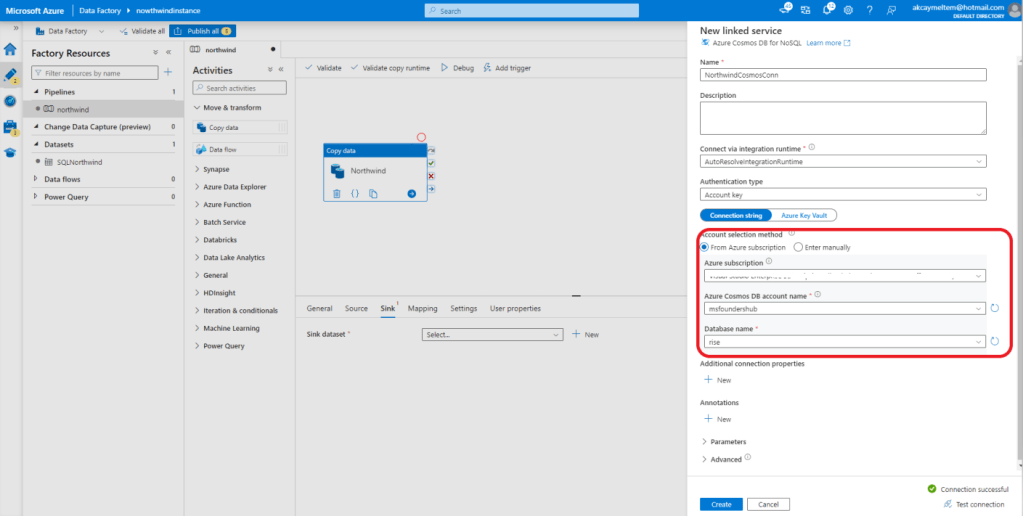Switch to the Mapping tab

[x=422, y=309]
